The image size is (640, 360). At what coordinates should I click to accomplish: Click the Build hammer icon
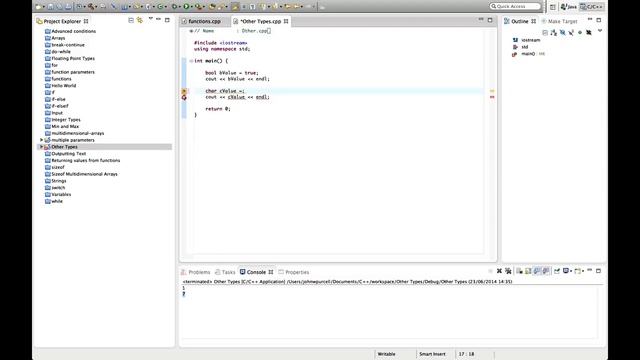91,7
